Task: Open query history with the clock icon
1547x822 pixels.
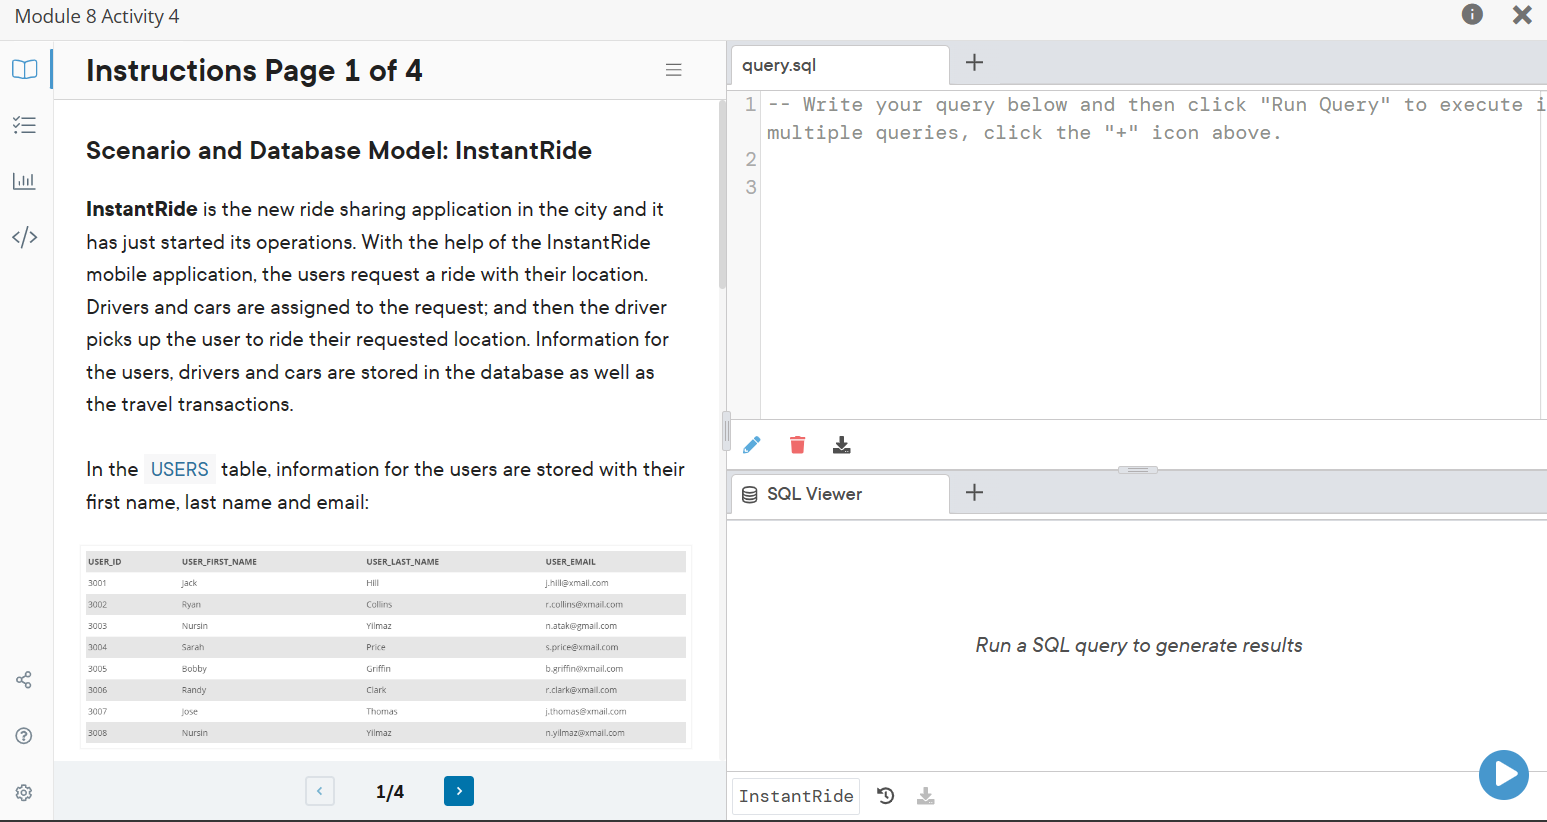Action: (x=885, y=795)
